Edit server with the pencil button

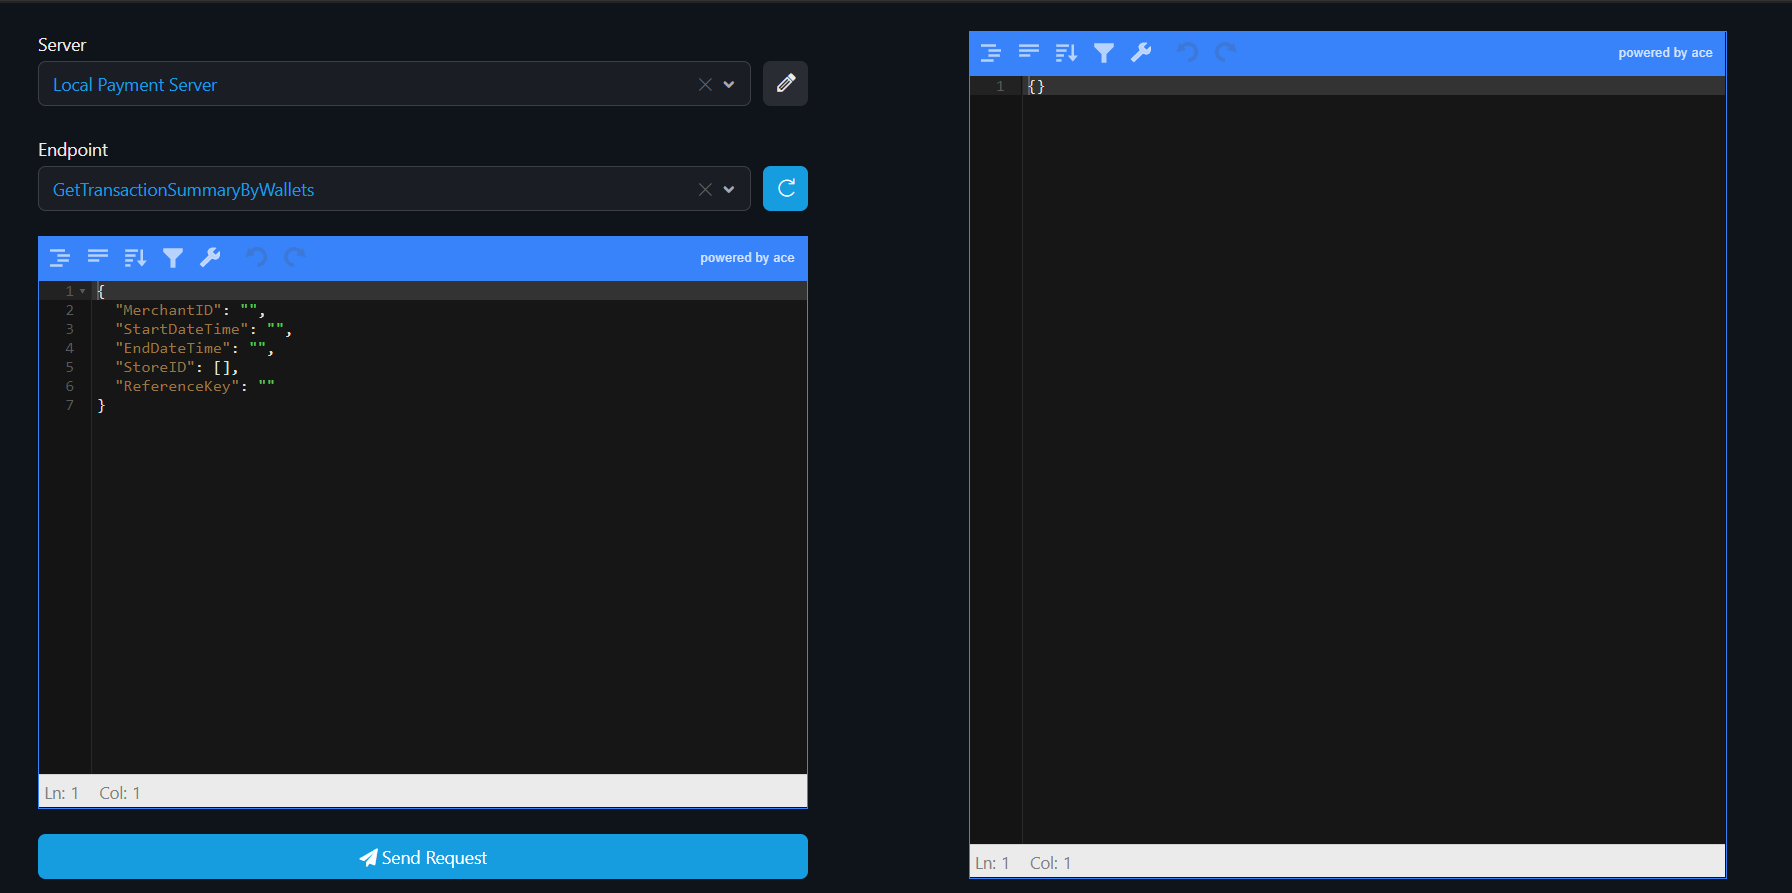[x=785, y=83]
